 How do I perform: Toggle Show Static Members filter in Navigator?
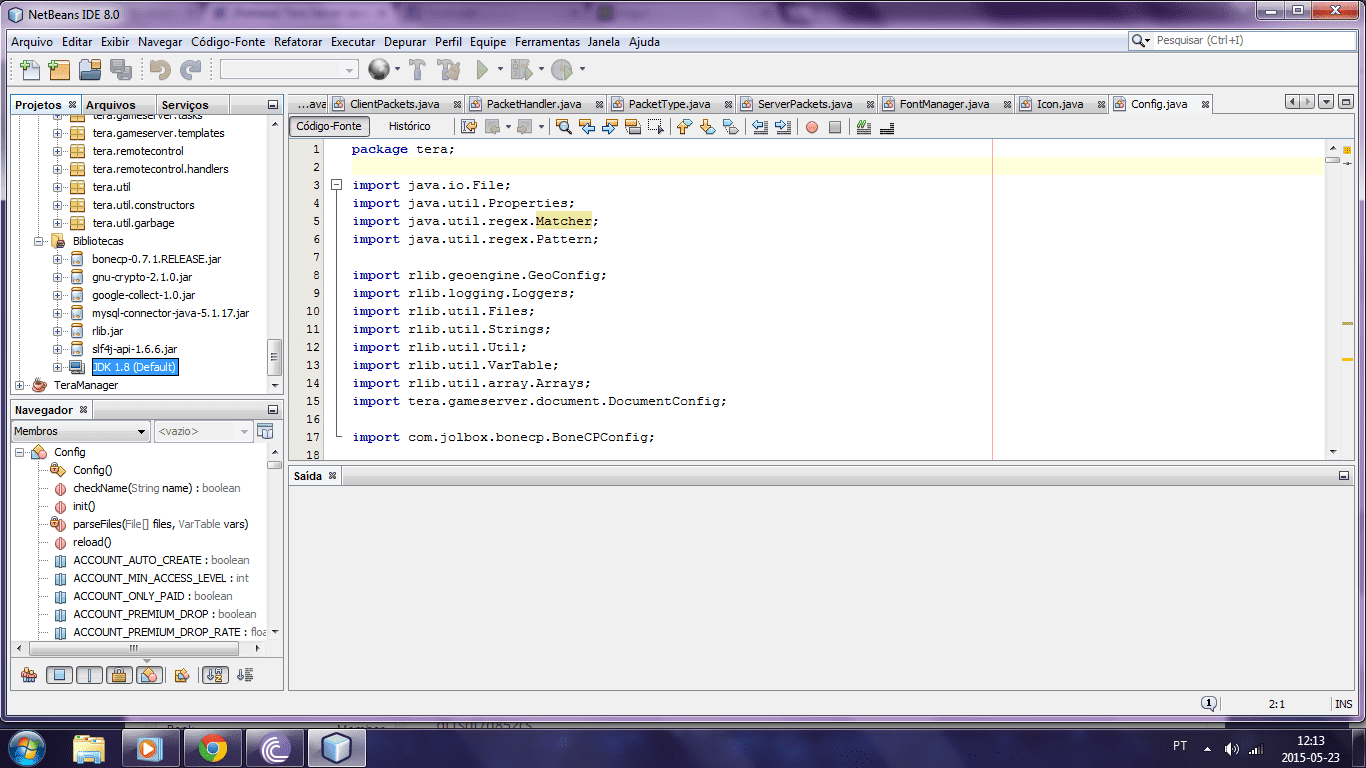point(90,675)
